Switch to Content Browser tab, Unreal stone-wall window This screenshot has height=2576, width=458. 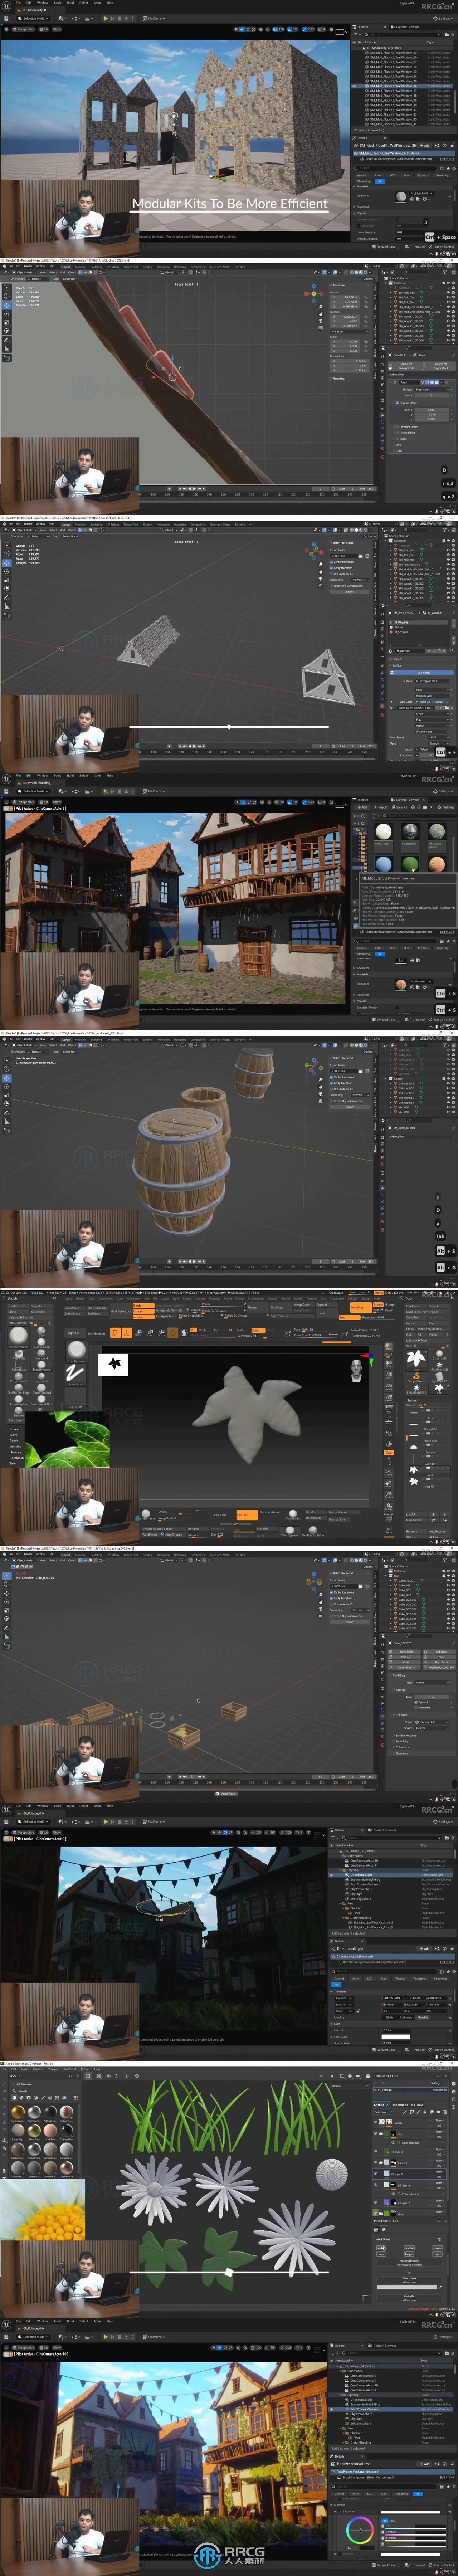pyautogui.click(x=405, y=27)
